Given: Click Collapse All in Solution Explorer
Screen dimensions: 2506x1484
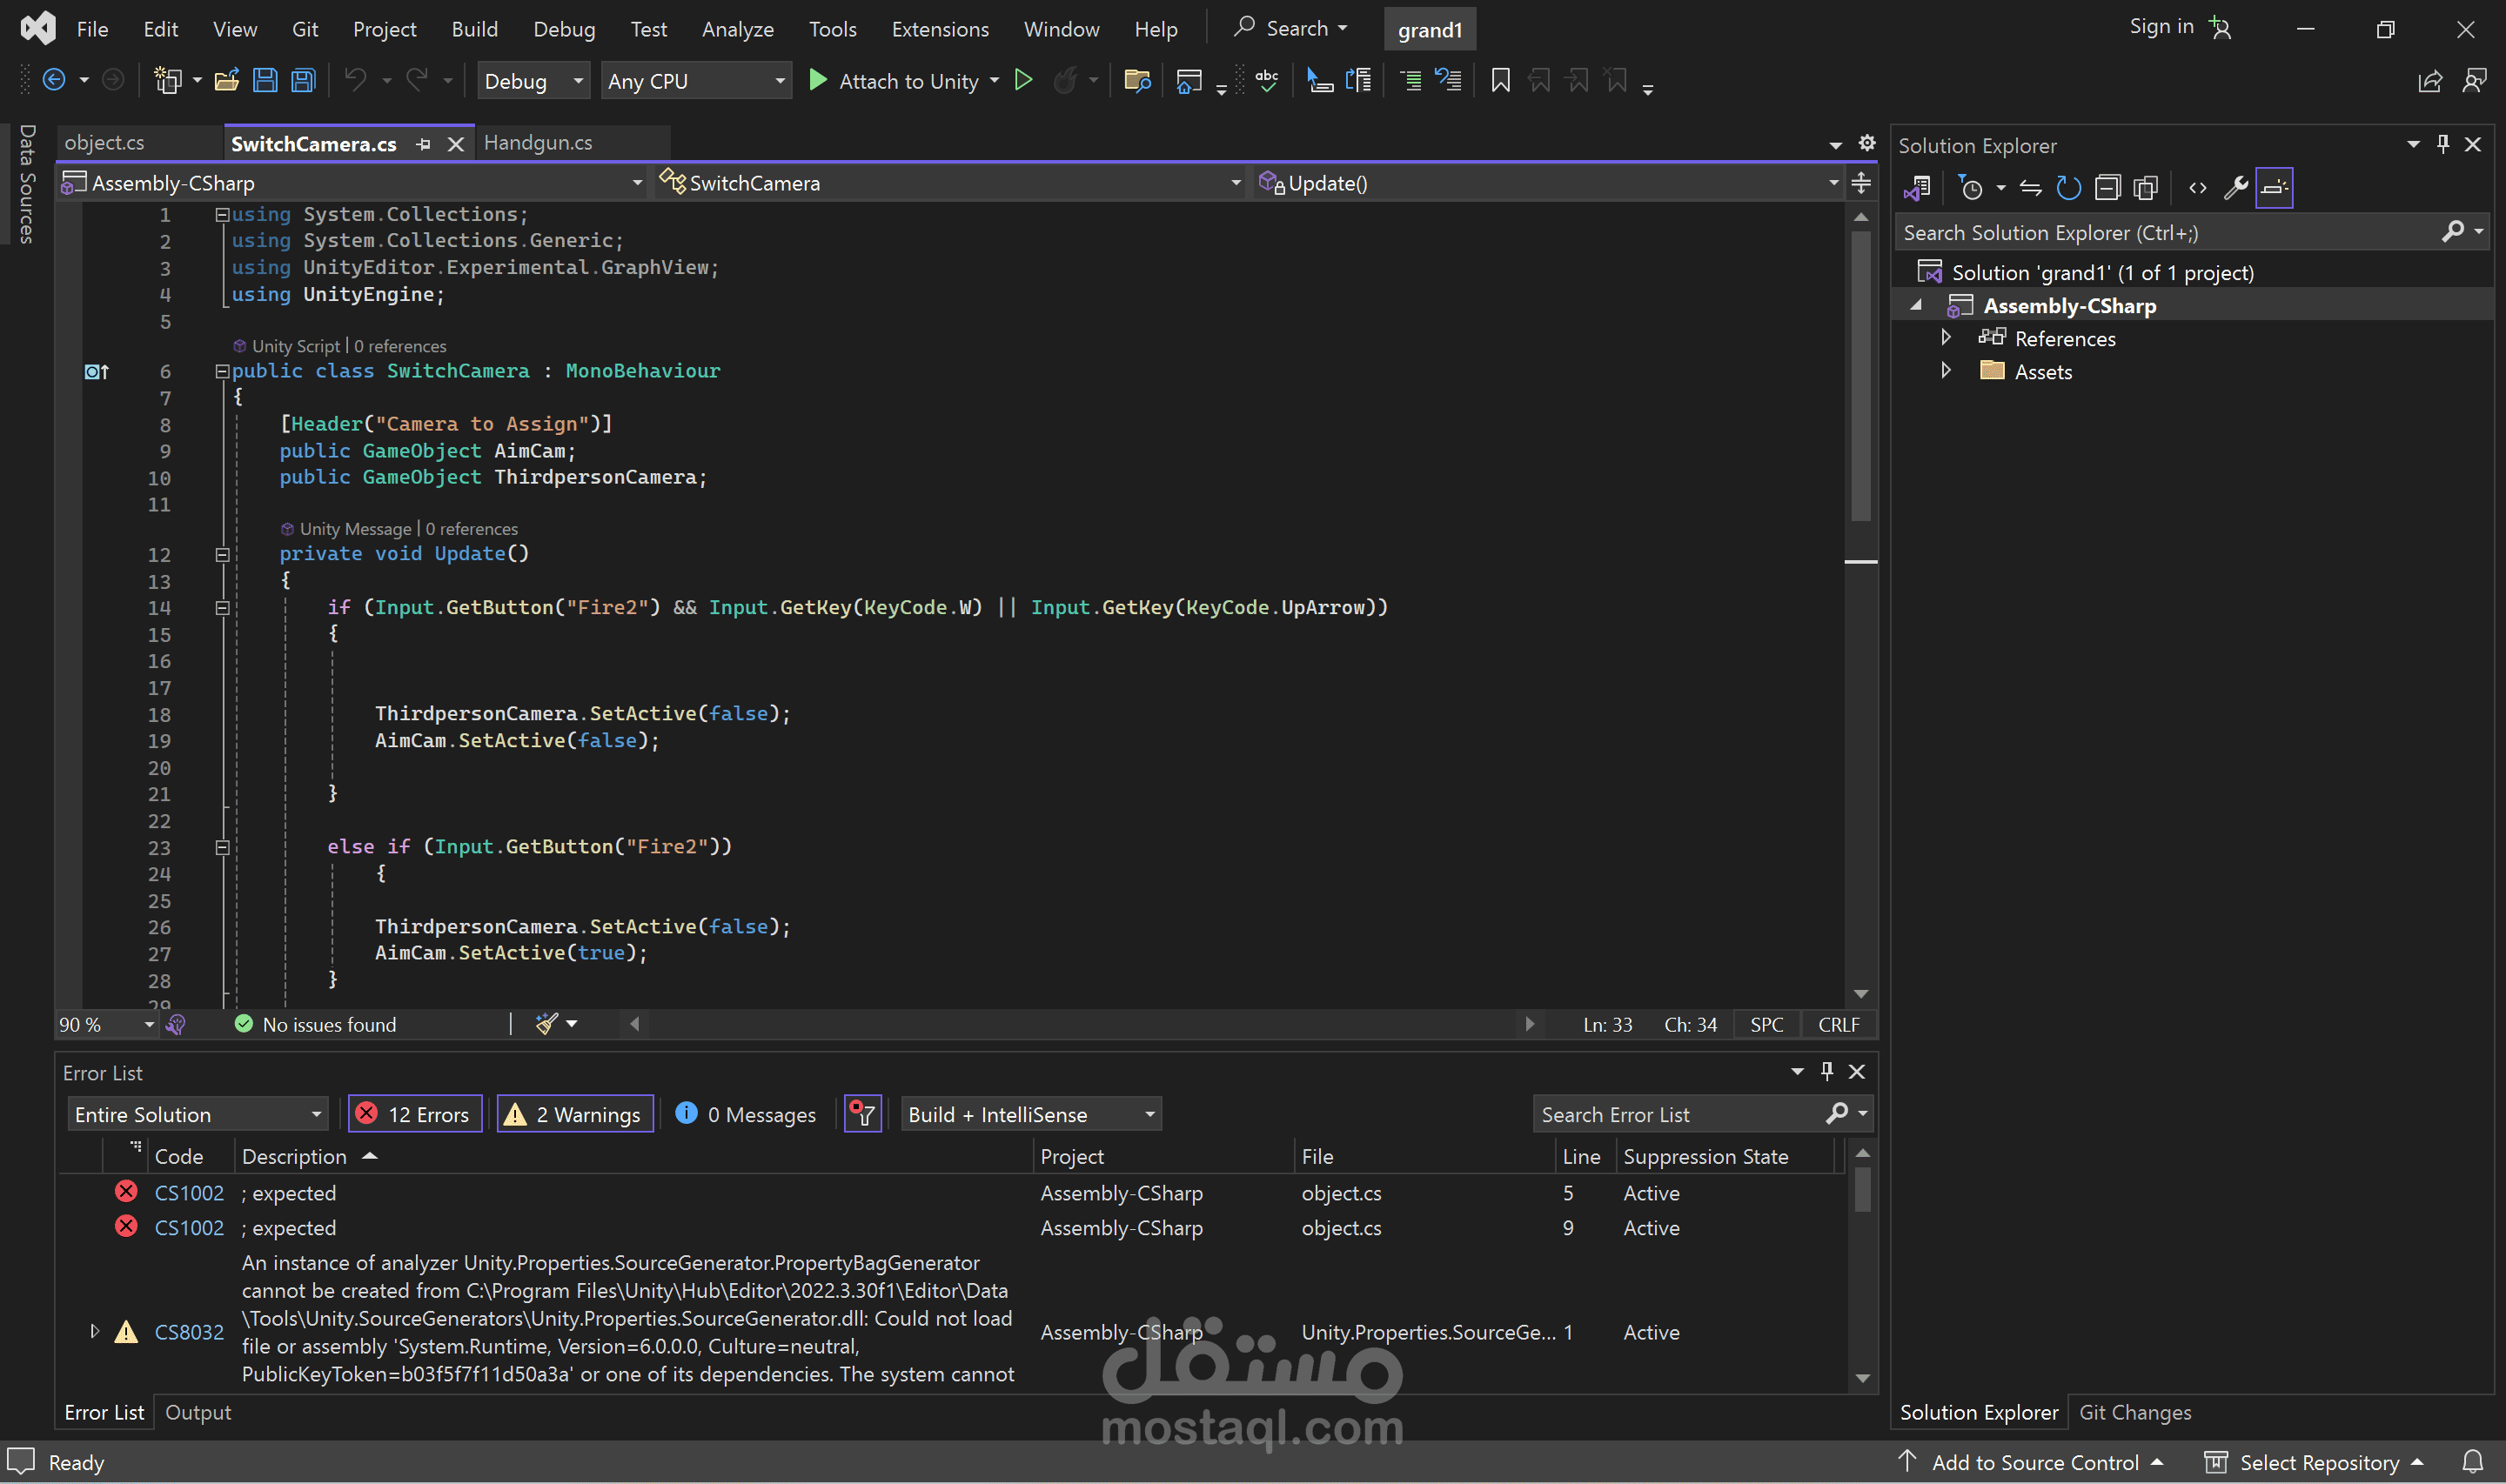Looking at the screenshot, I should pos(2107,187).
